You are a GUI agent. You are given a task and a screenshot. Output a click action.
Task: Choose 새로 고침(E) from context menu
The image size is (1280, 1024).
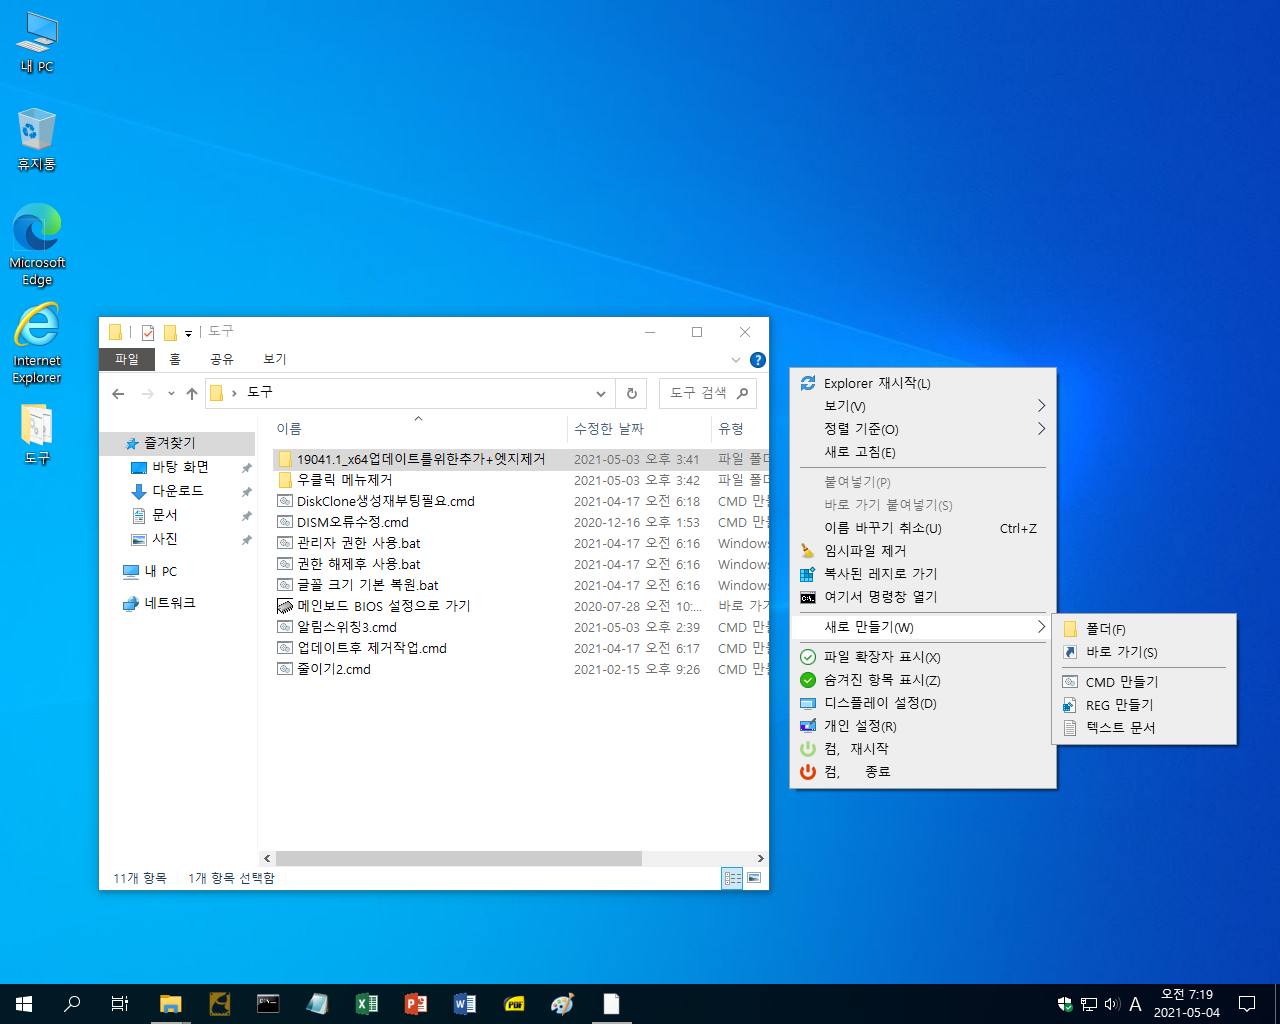[922, 452]
